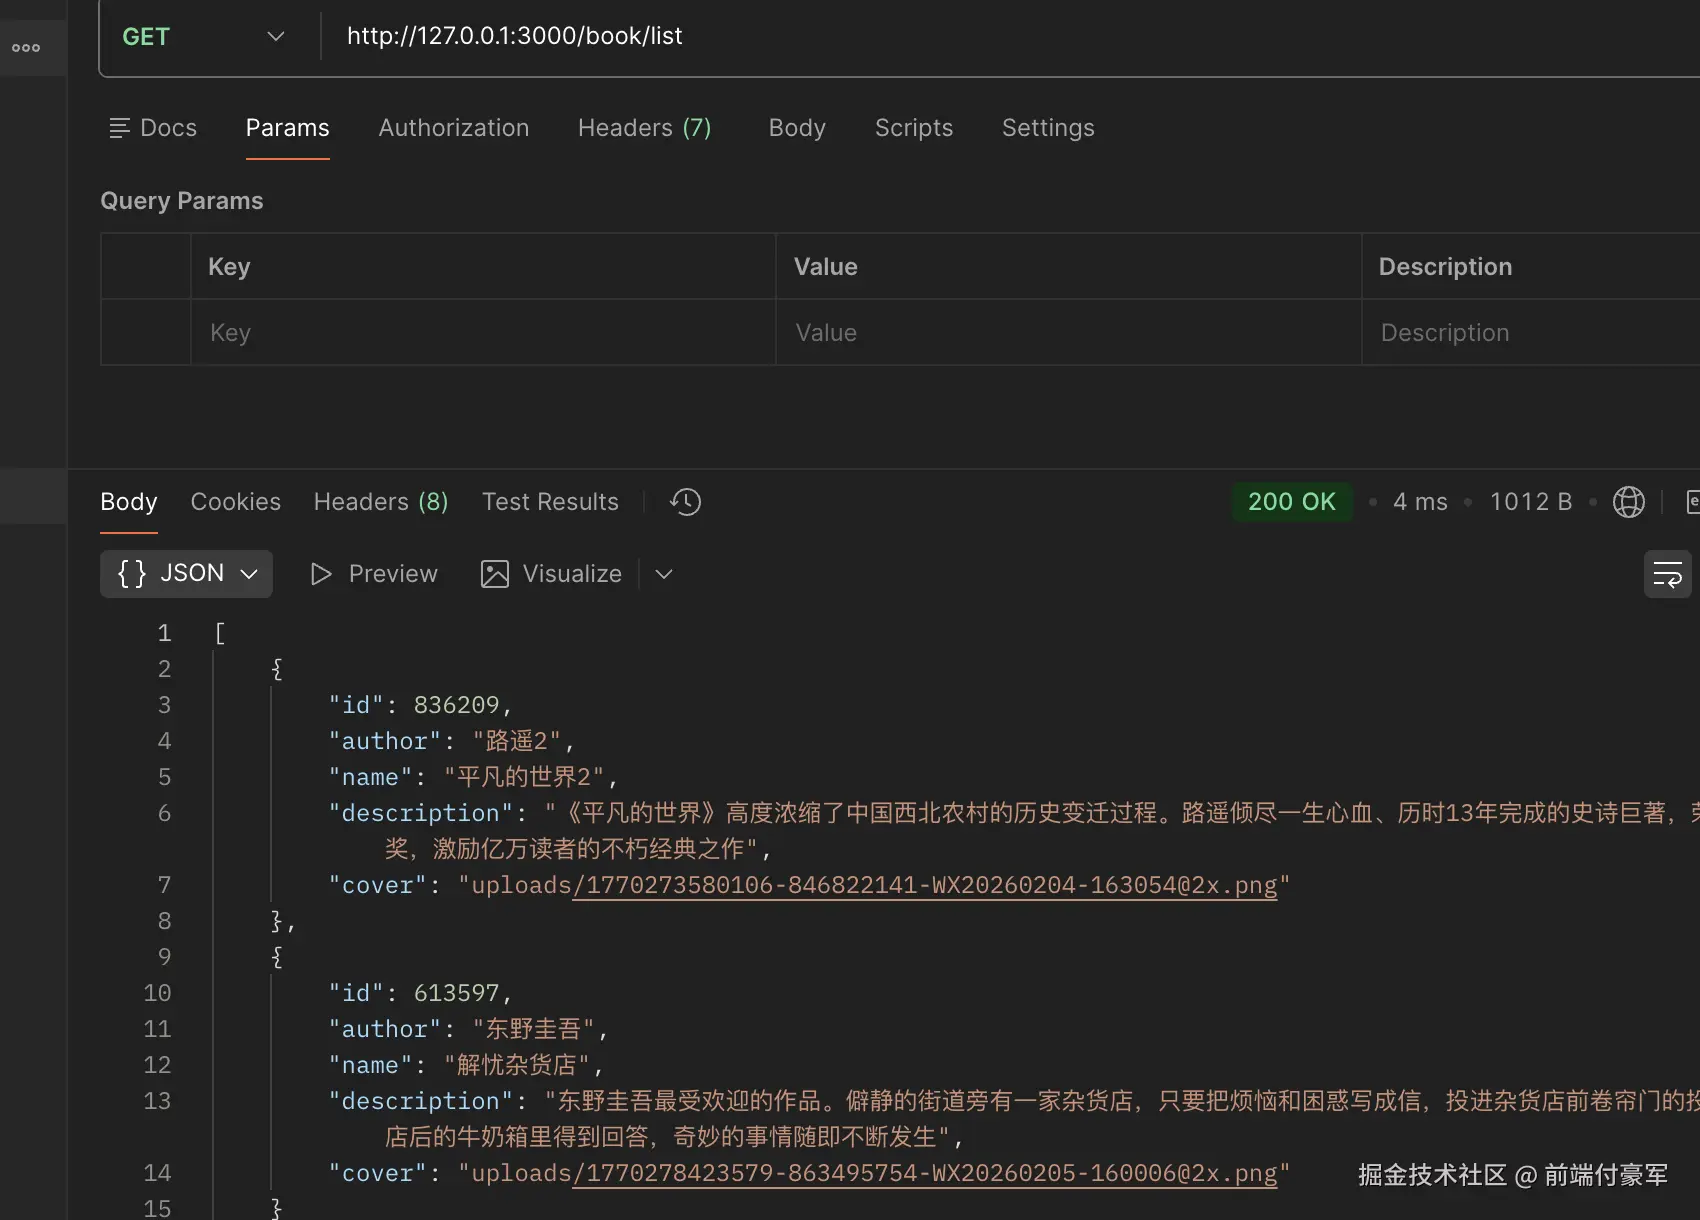The width and height of the screenshot is (1700, 1220).
Task: Click the network globe icon
Action: coord(1628,502)
